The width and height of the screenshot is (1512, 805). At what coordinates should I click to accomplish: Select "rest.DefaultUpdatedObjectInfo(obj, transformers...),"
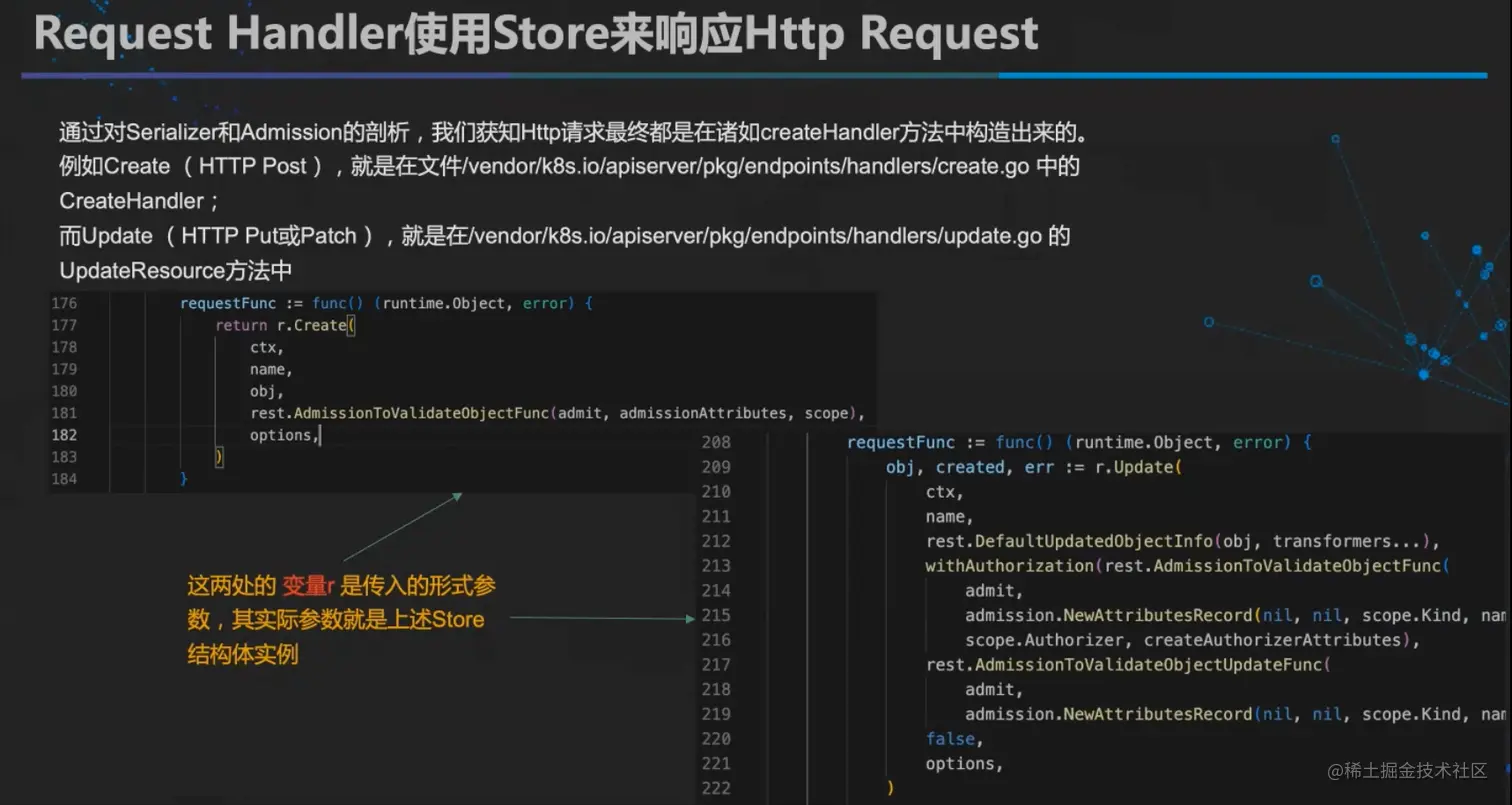(1182, 541)
